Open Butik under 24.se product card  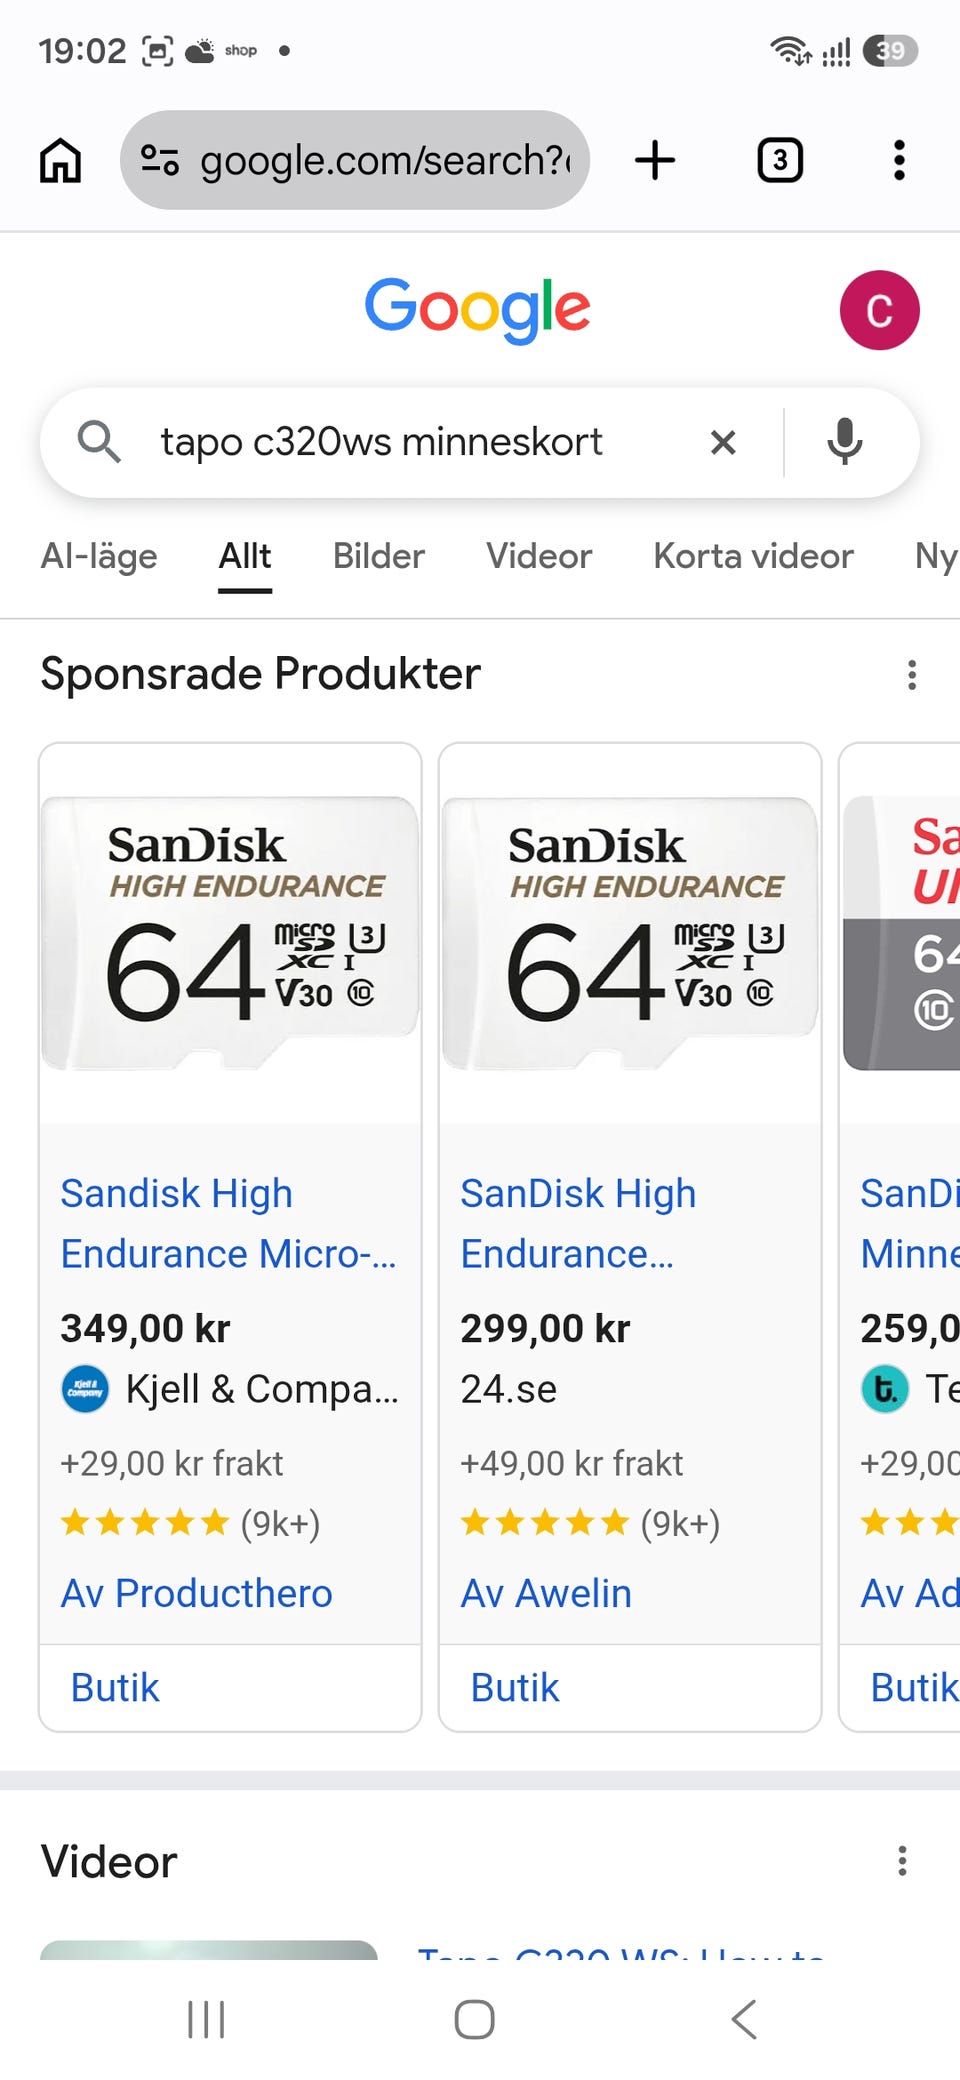[515, 1688]
